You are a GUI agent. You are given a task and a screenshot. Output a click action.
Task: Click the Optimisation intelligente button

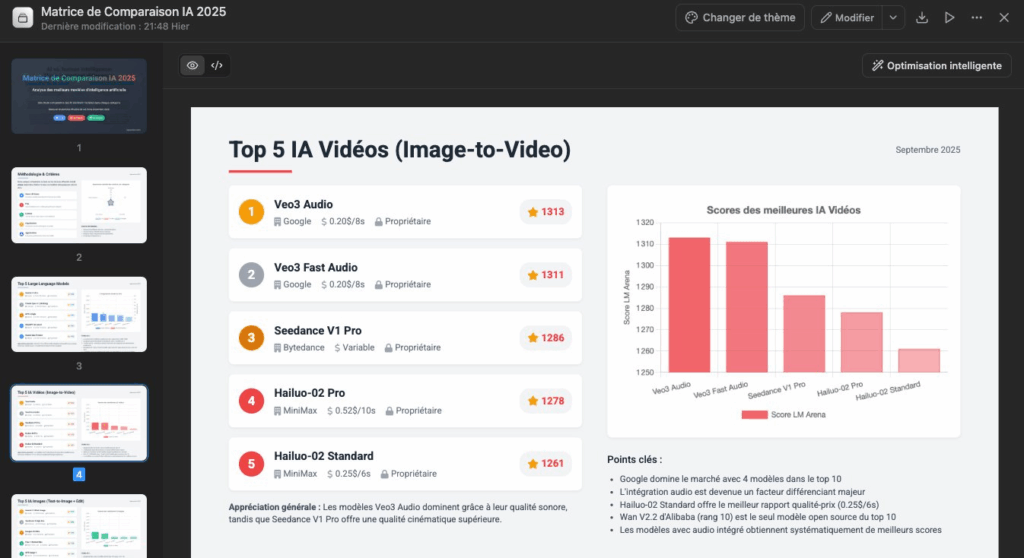936,66
